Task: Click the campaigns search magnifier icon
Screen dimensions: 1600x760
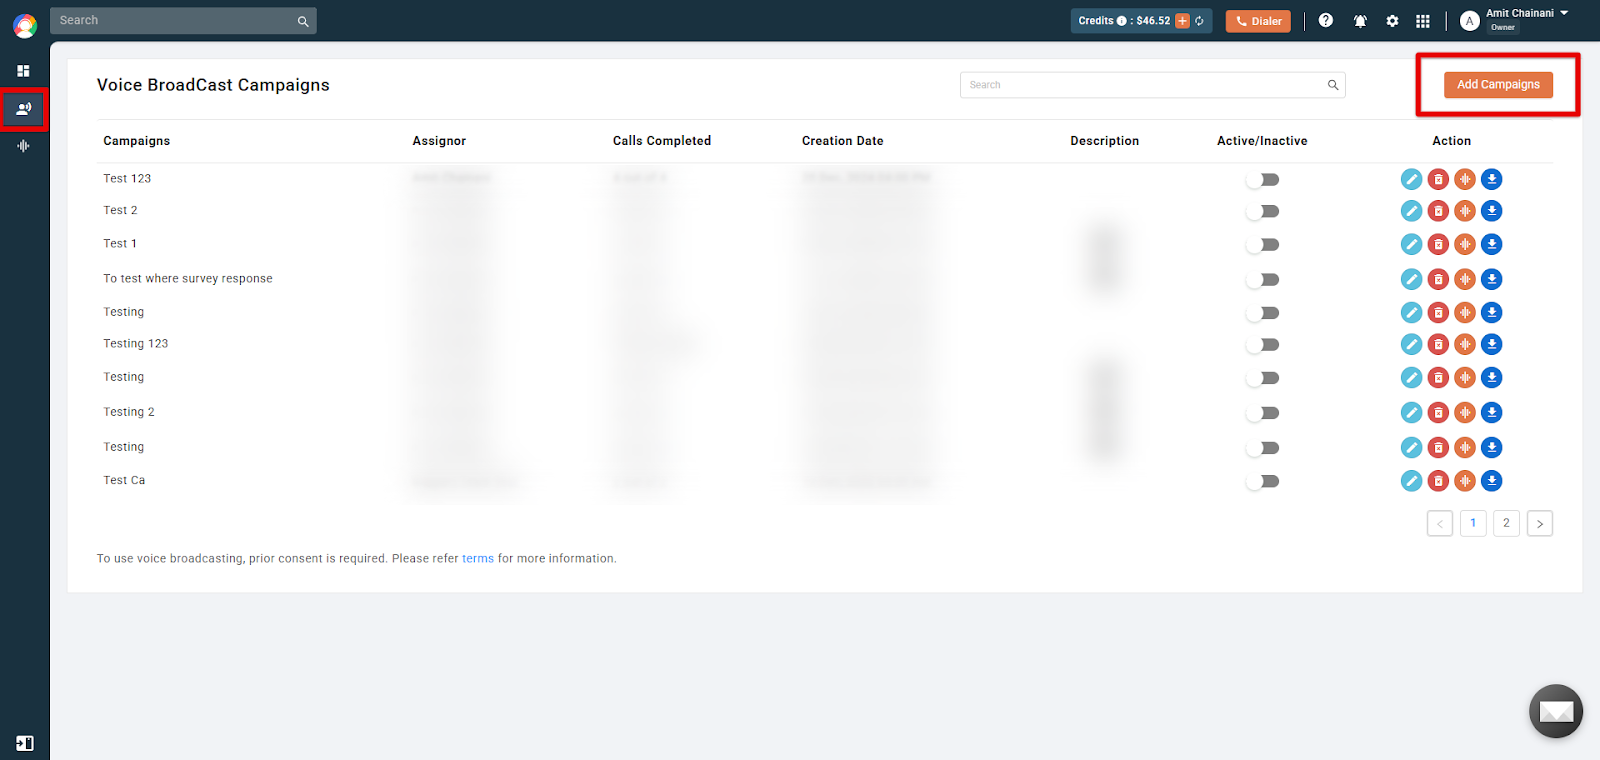Action: [1333, 85]
